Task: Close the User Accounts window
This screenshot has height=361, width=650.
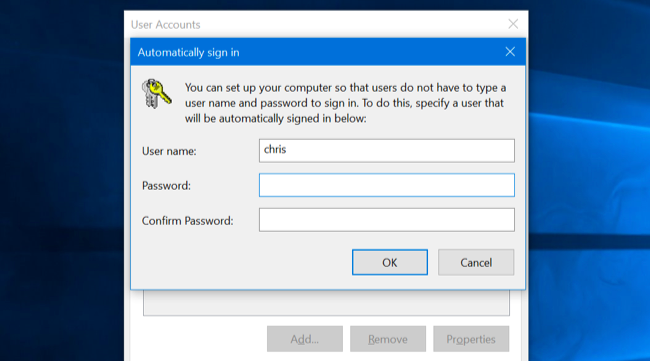Action: click(513, 24)
